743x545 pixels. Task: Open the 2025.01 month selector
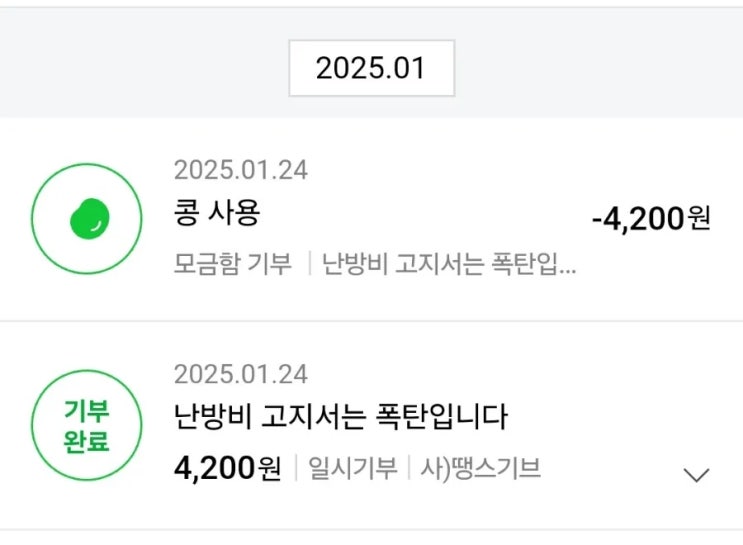point(371,68)
